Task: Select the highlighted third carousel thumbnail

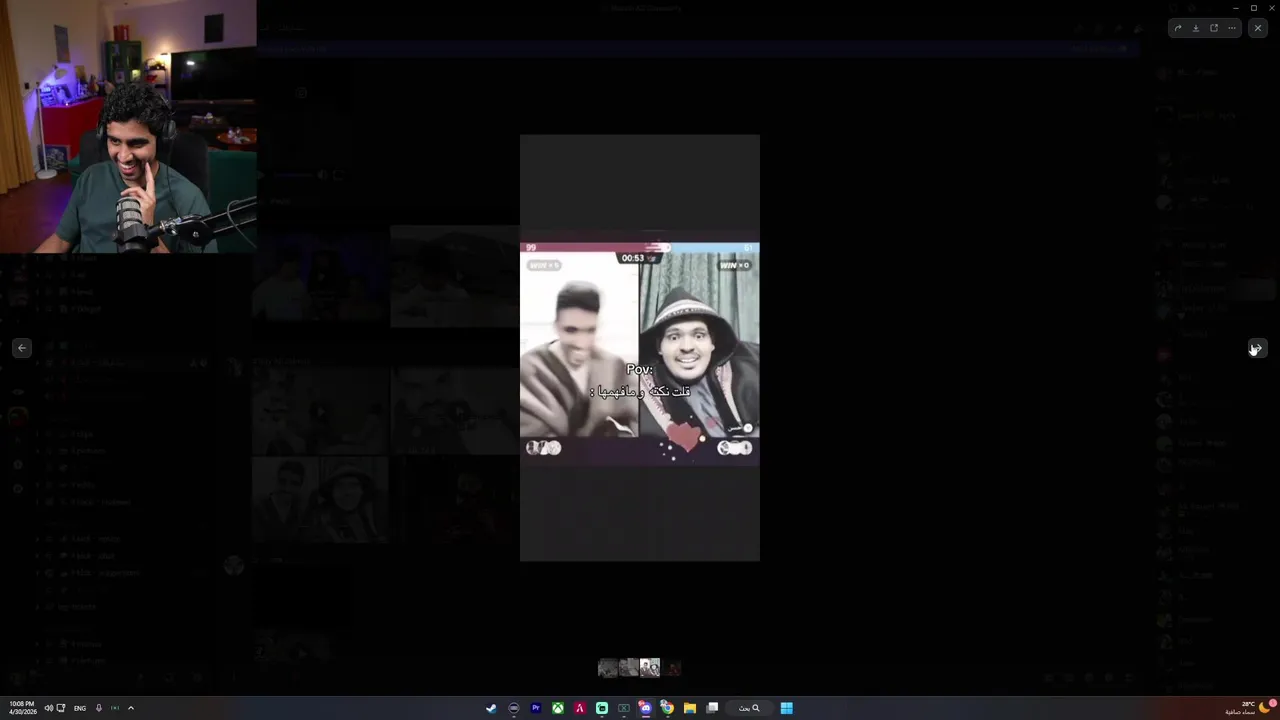Action: tap(650, 667)
